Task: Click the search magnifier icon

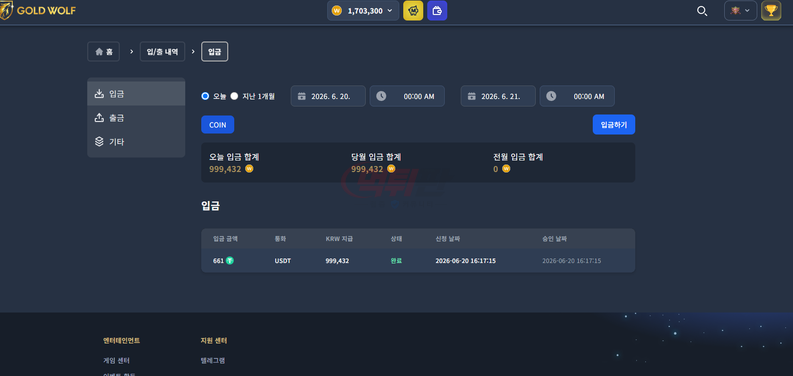Action: coord(702,11)
